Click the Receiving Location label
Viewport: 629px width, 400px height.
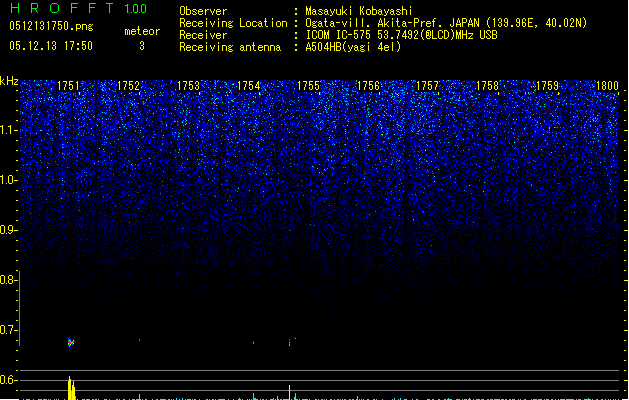pyautogui.click(x=233, y=23)
